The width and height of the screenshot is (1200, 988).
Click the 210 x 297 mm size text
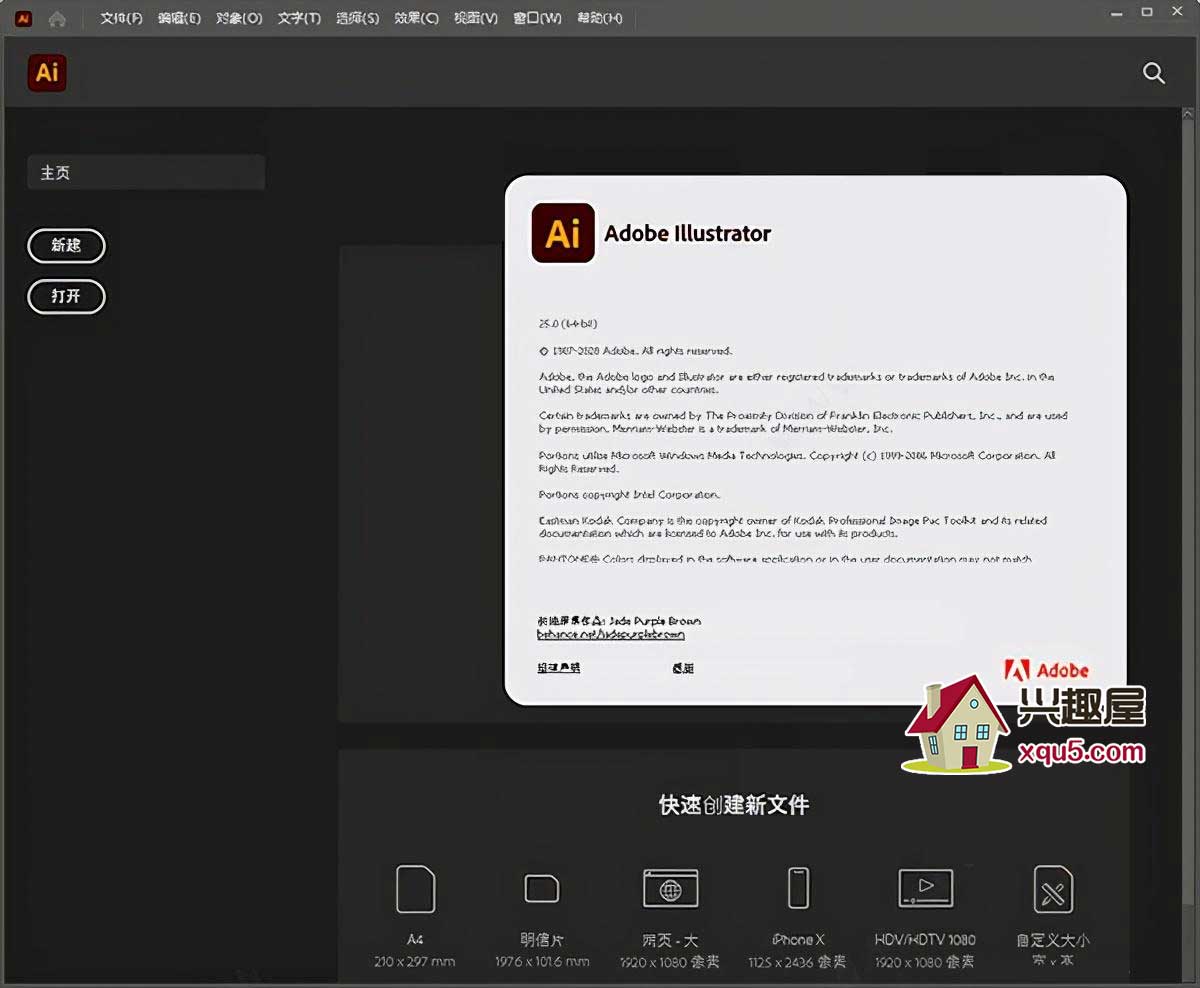(415, 962)
